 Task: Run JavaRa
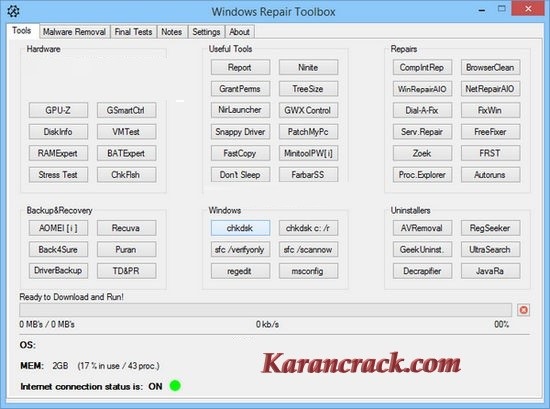coord(490,271)
